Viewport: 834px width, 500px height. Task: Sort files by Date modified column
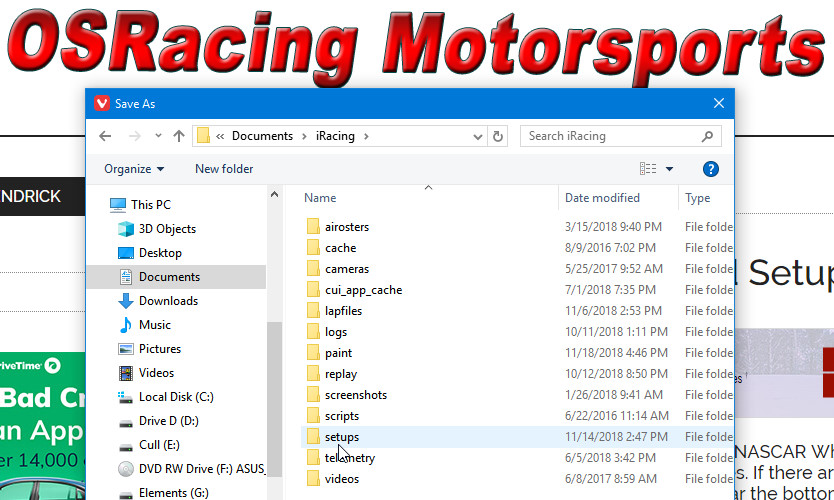pyautogui.click(x=602, y=198)
